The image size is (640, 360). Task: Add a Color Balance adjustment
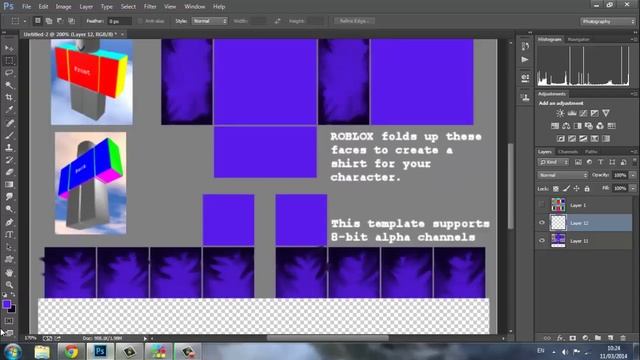coord(566,126)
